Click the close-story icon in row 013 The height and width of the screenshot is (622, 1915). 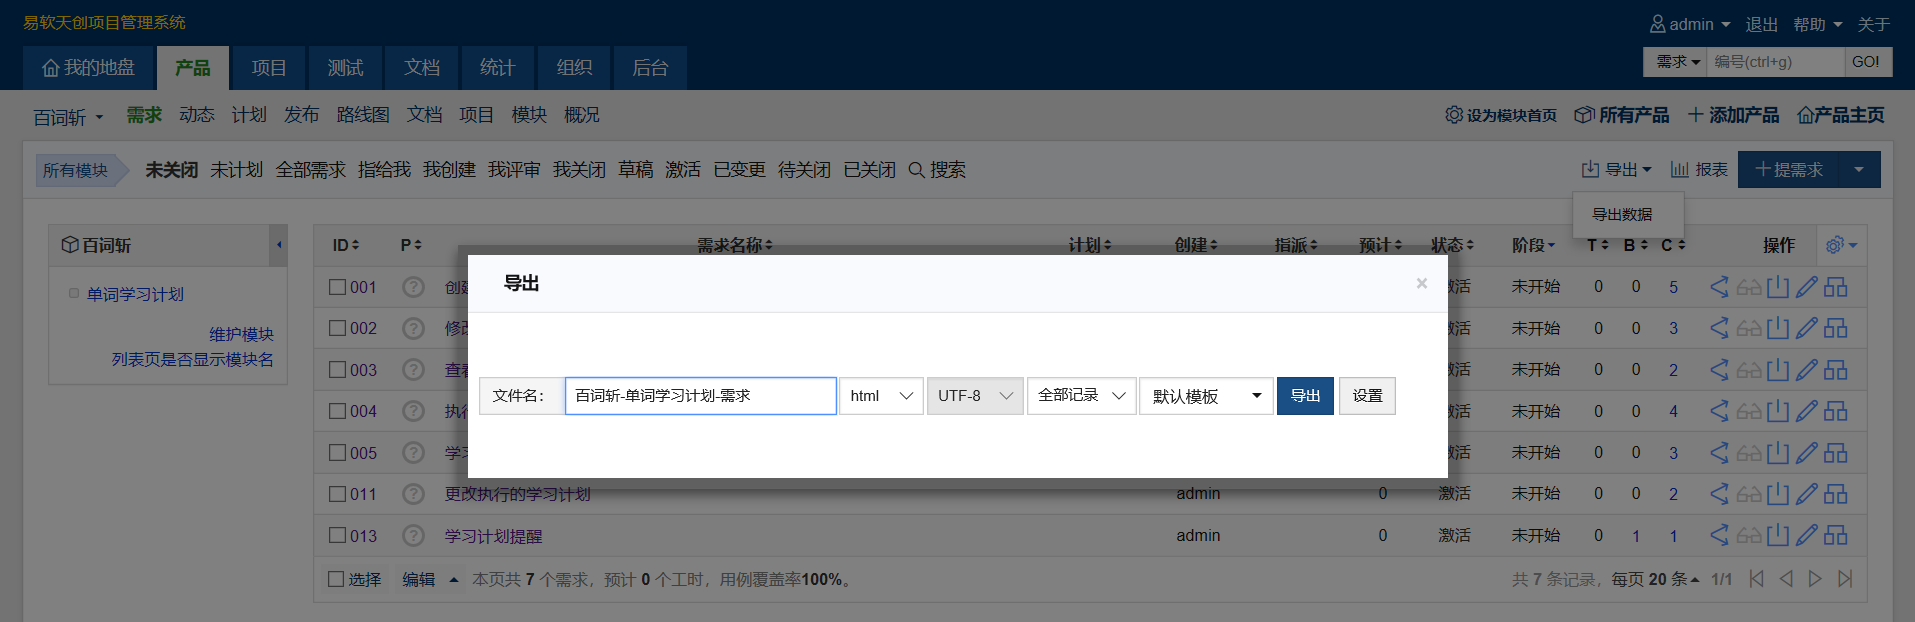1777,535
